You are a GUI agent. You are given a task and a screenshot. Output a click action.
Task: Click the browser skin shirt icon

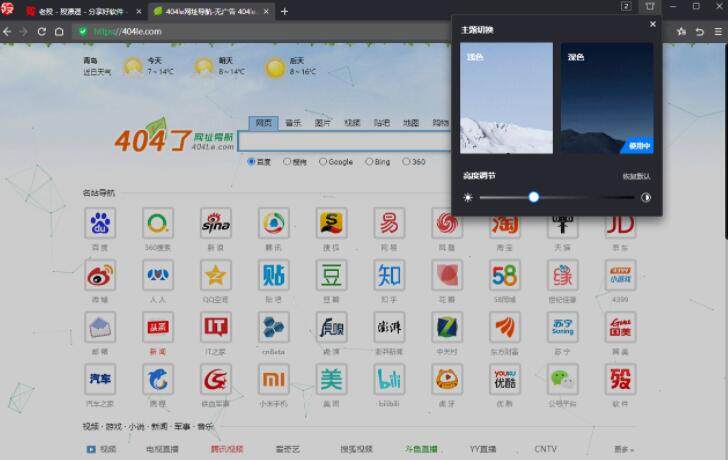point(650,6)
